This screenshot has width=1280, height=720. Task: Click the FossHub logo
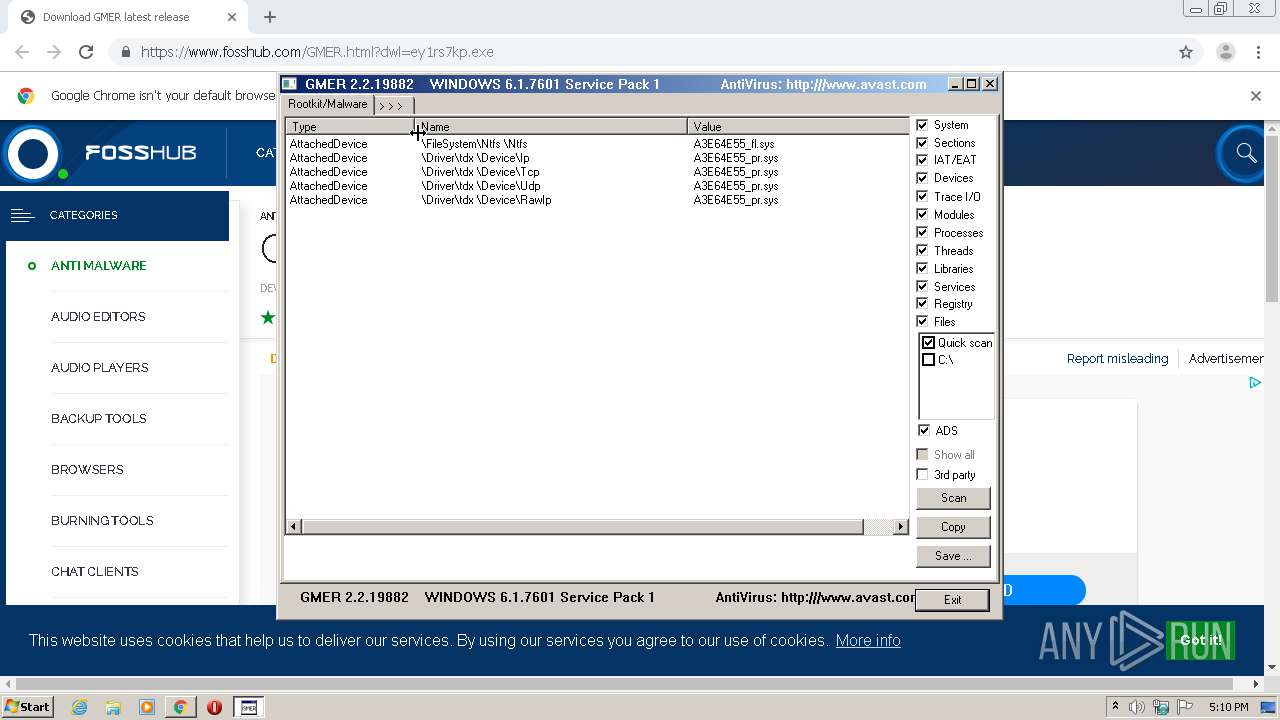(100, 153)
